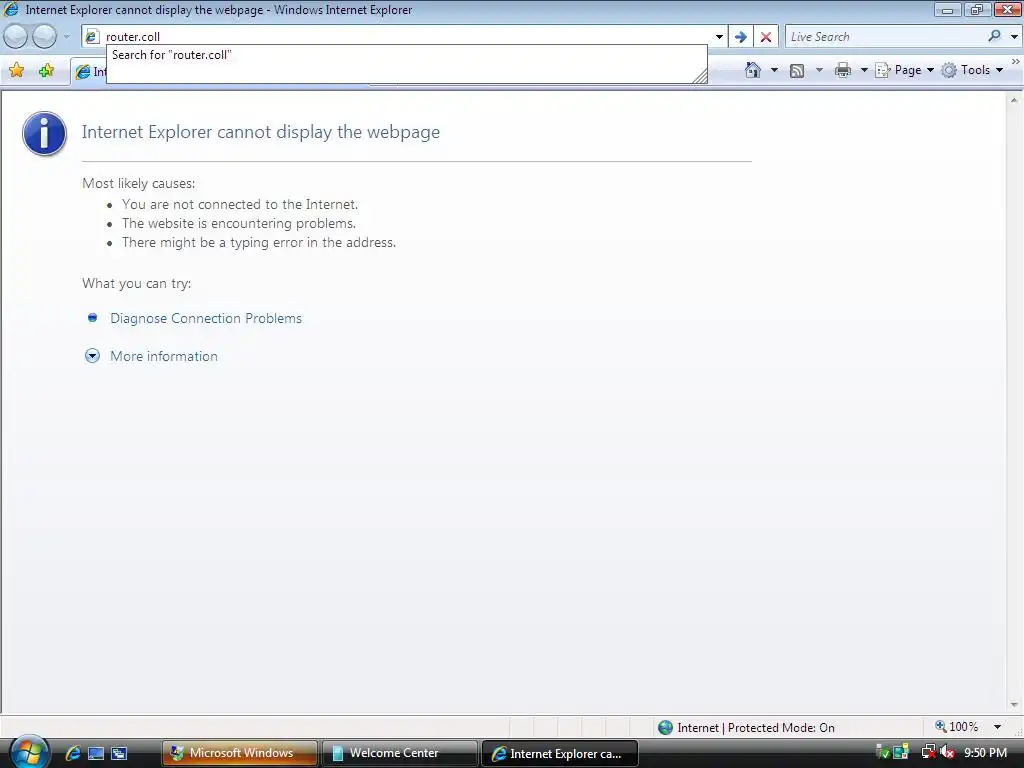Open the Windows Start orb

28,751
